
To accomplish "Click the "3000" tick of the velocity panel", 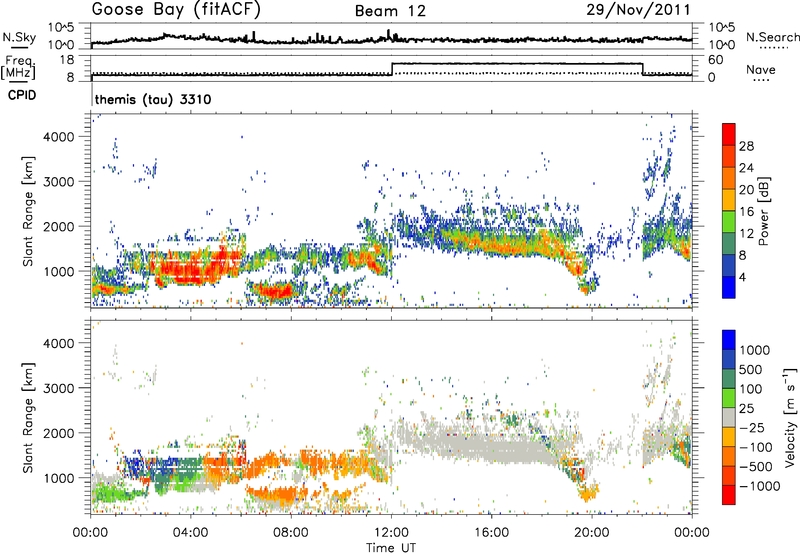I will pyautogui.click(x=58, y=388).
